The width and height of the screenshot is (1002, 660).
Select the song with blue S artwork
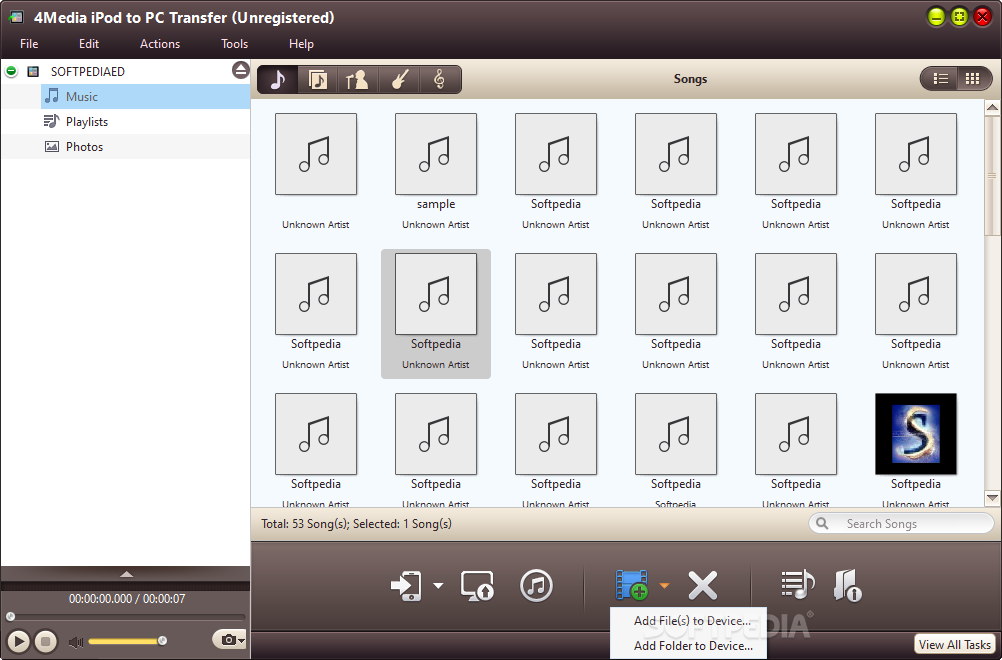pyautogui.click(x=916, y=434)
